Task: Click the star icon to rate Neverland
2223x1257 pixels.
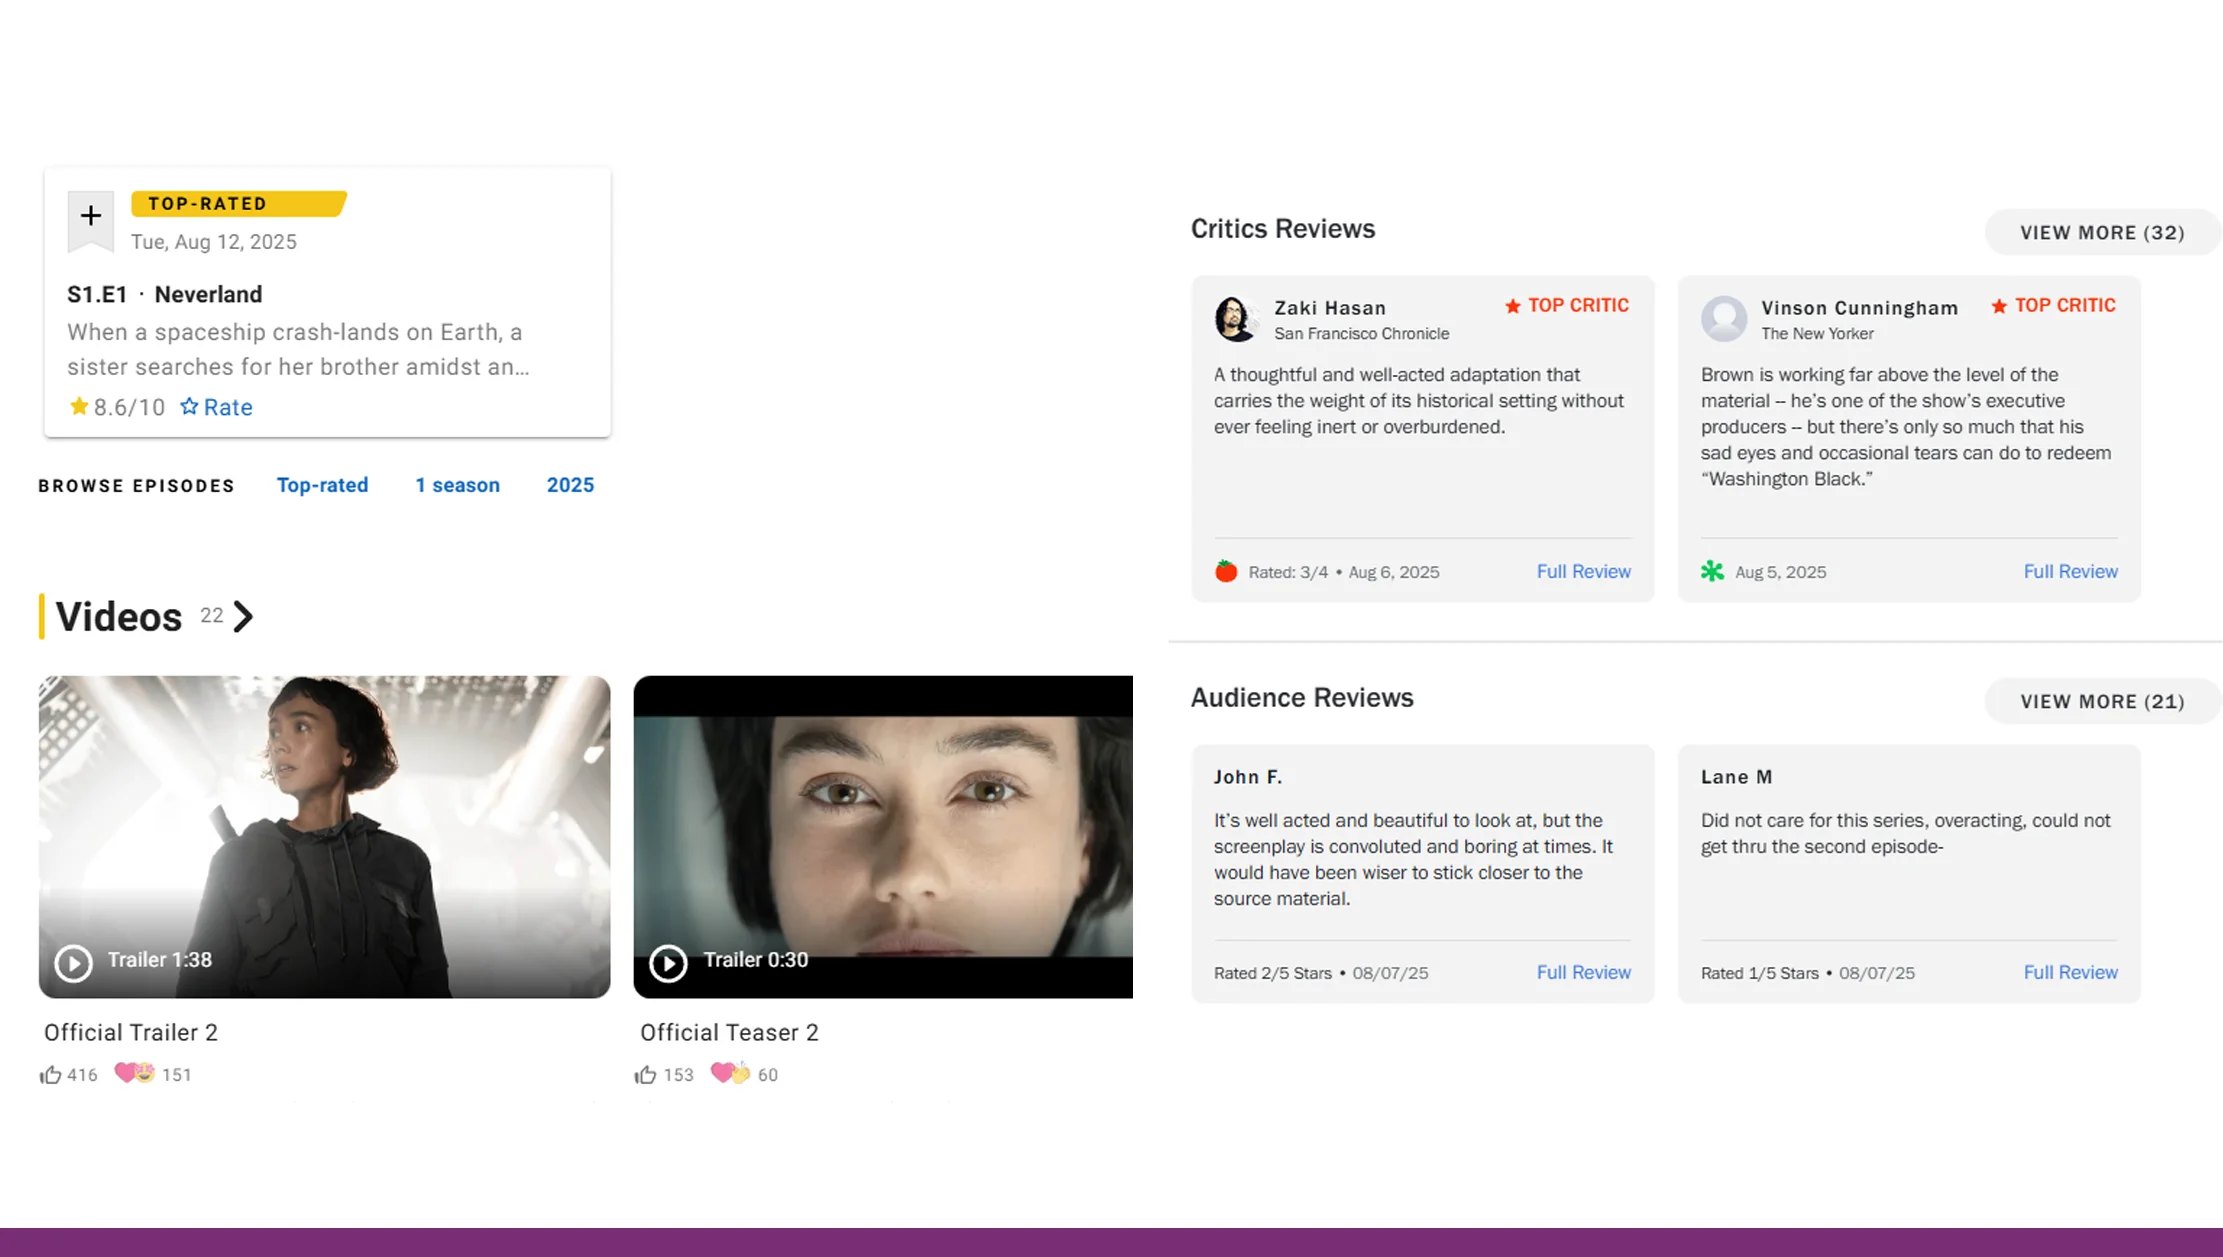Action: [x=189, y=406]
